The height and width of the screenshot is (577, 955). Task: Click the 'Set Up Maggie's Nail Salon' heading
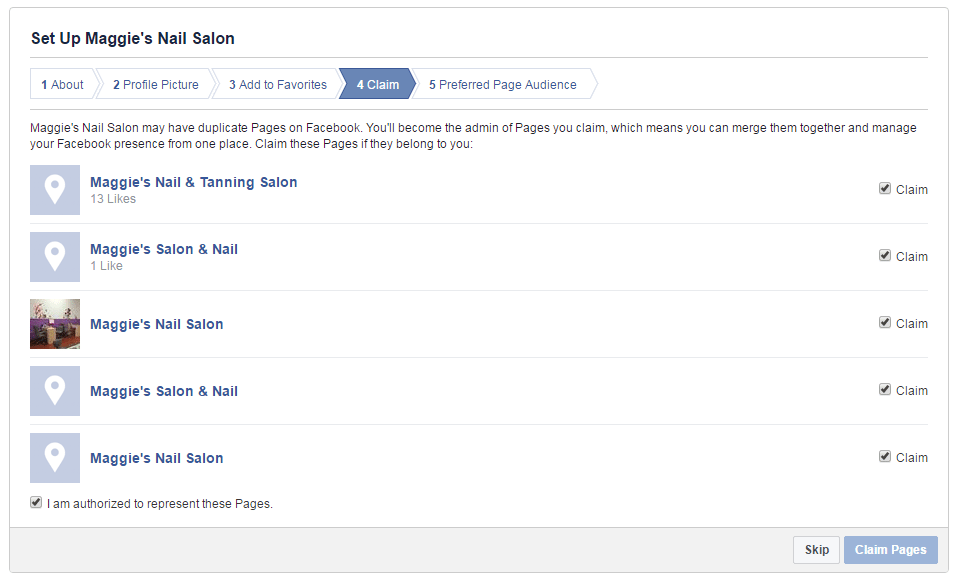(x=133, y=38)
